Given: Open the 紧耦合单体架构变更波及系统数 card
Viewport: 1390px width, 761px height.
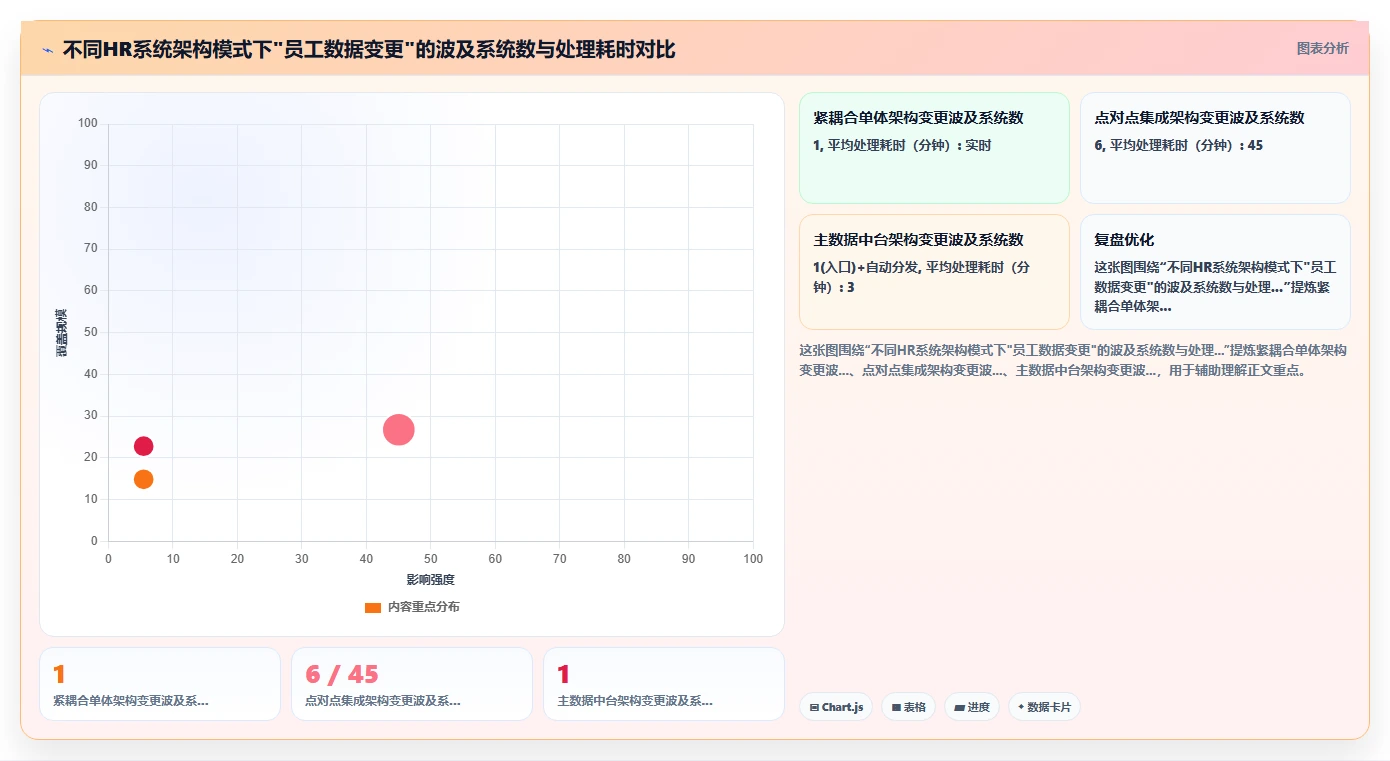Looking at the screenshot, I should [934, 148].
